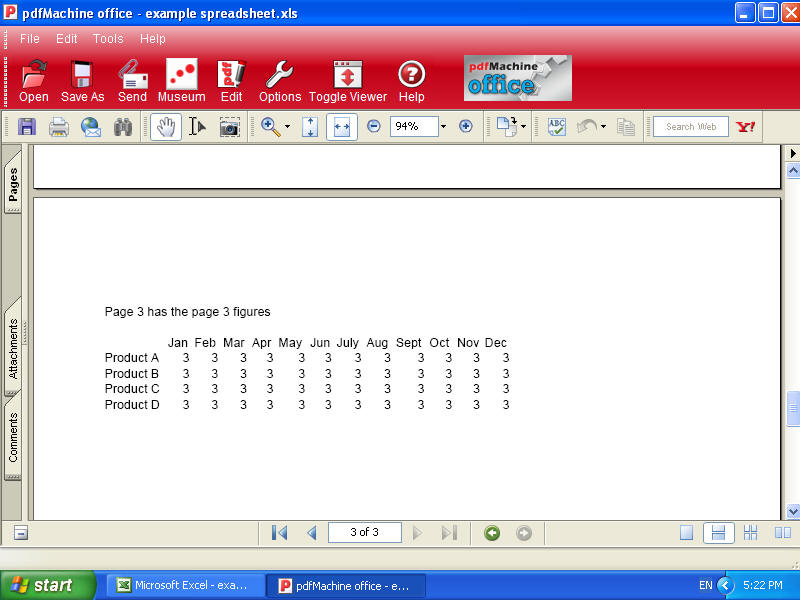Toggle fit width view
Viewport: 800px width, 600px height.
[341, 127]
